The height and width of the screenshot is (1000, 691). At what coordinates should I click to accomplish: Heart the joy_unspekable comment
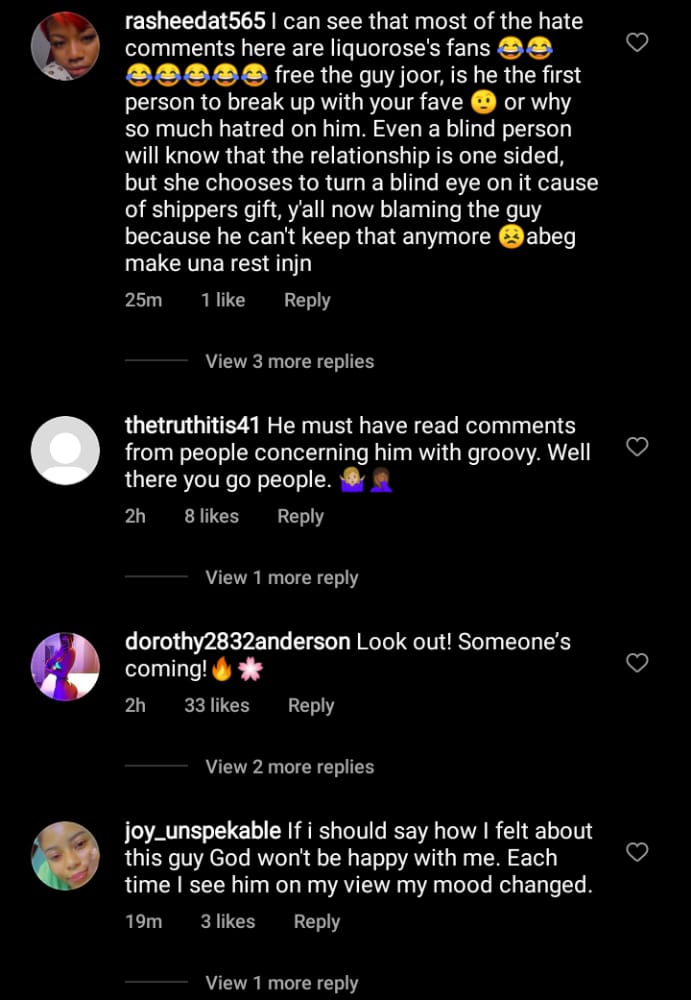pyautogui.click(x=637, y=852)
